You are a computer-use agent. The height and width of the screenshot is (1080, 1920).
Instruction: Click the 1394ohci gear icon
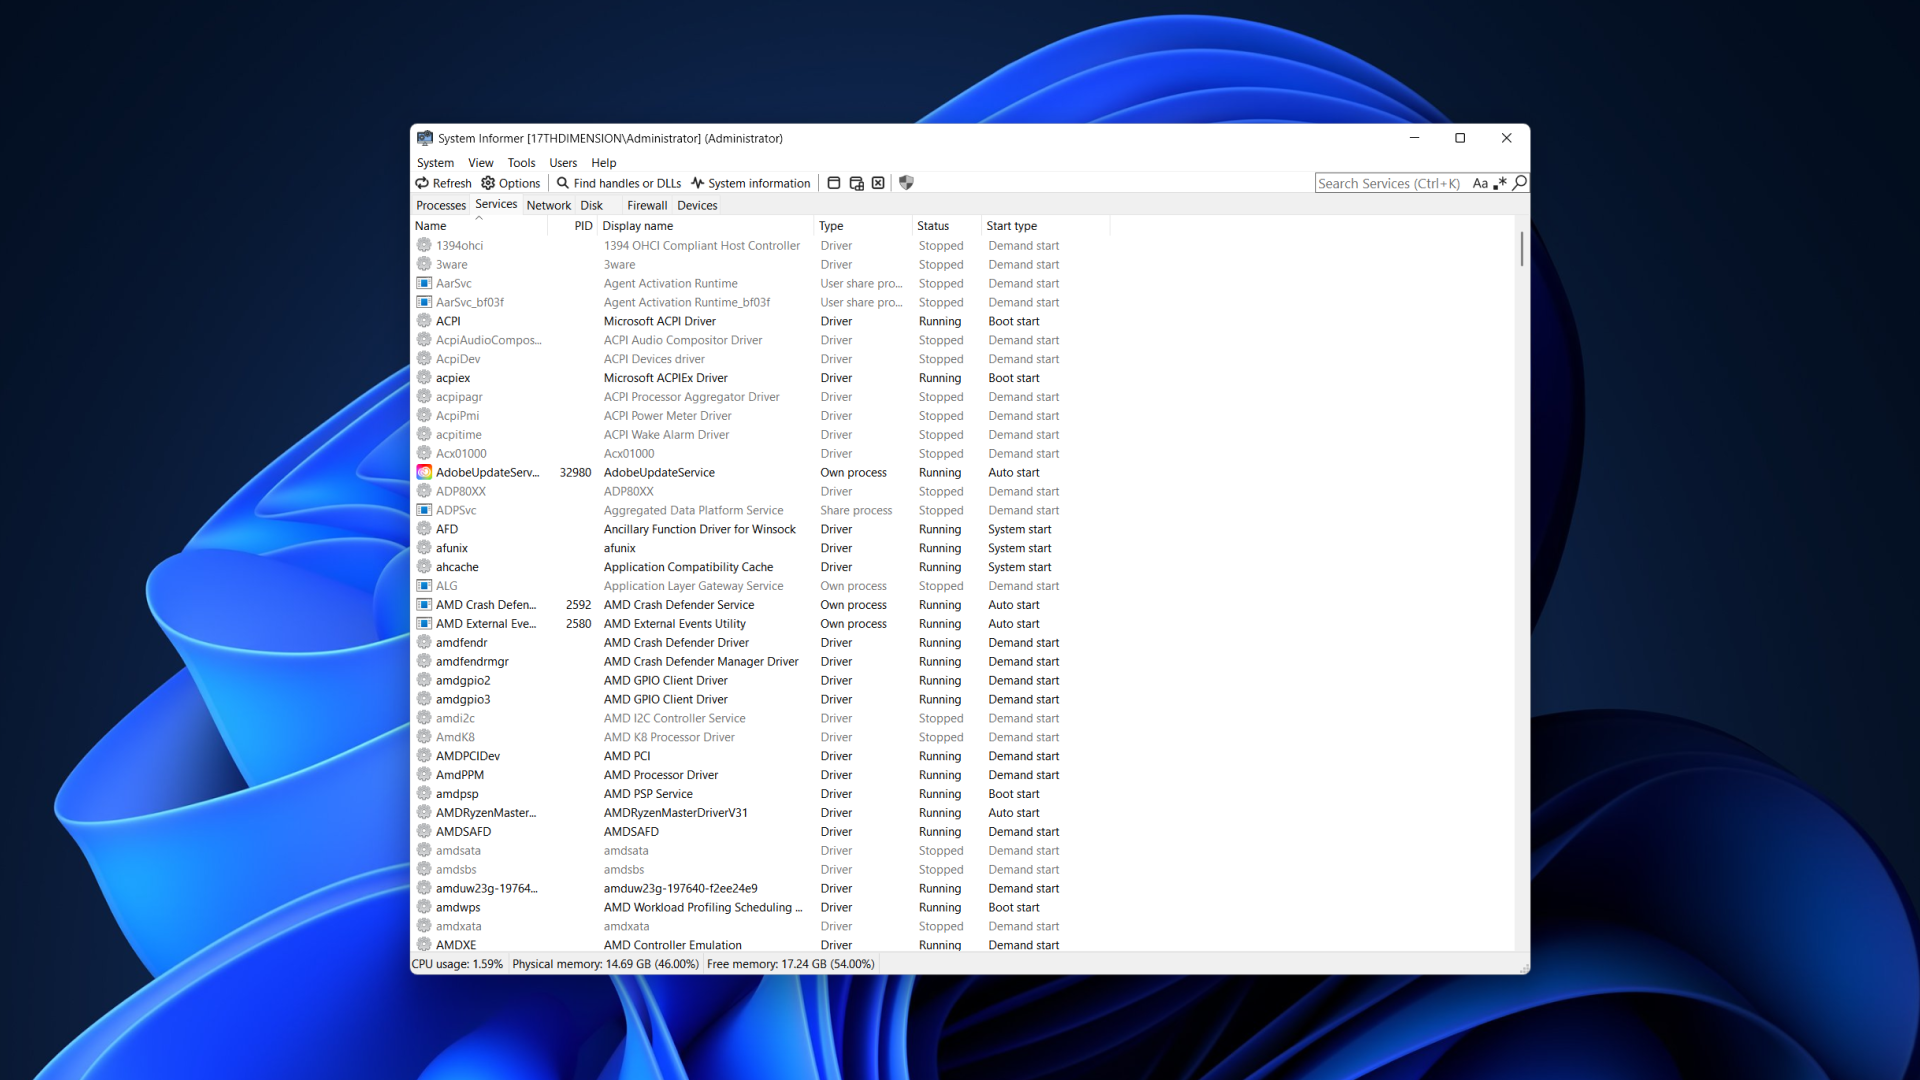(424, 245)
